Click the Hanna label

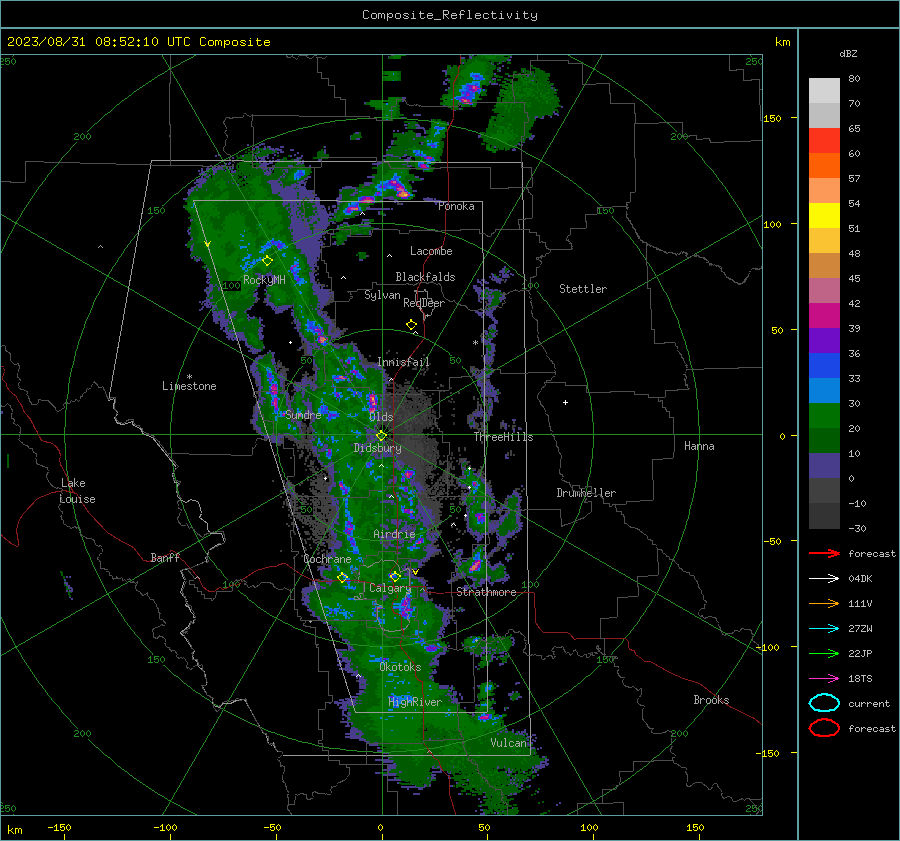[699, 446]
